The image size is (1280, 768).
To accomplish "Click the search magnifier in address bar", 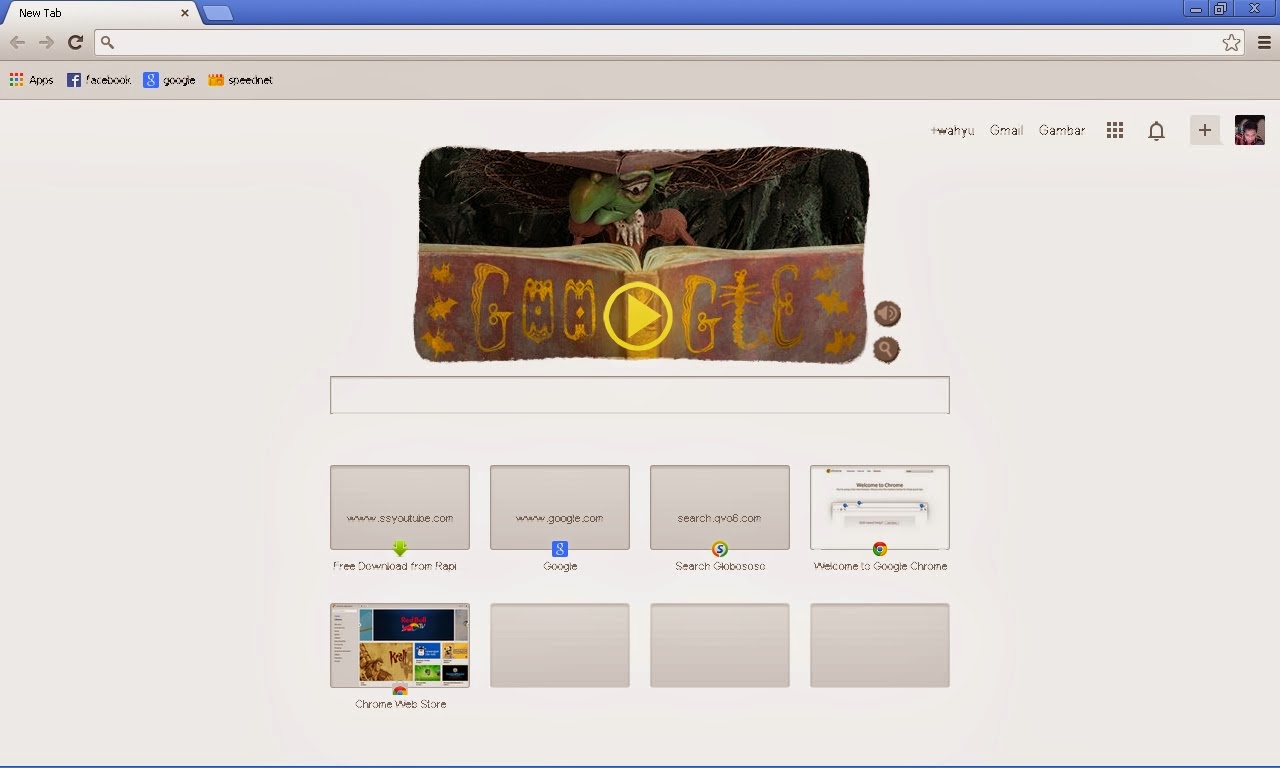I will (x=108, y=43).
